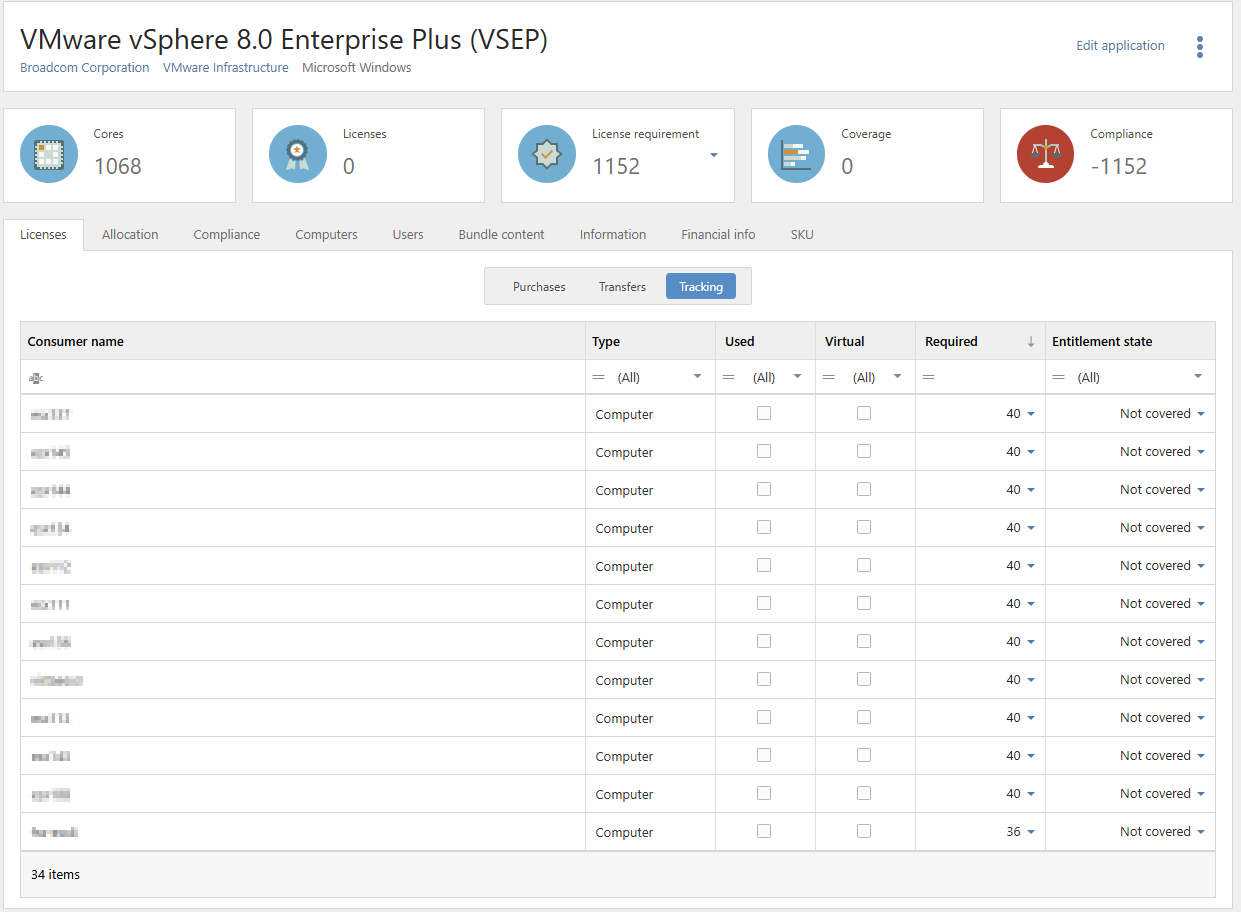The height and width of the screenshot is (912, 1241).
Task: Click the hierarchy filter icon under Consumer name
Action: [x=36, y=377]
